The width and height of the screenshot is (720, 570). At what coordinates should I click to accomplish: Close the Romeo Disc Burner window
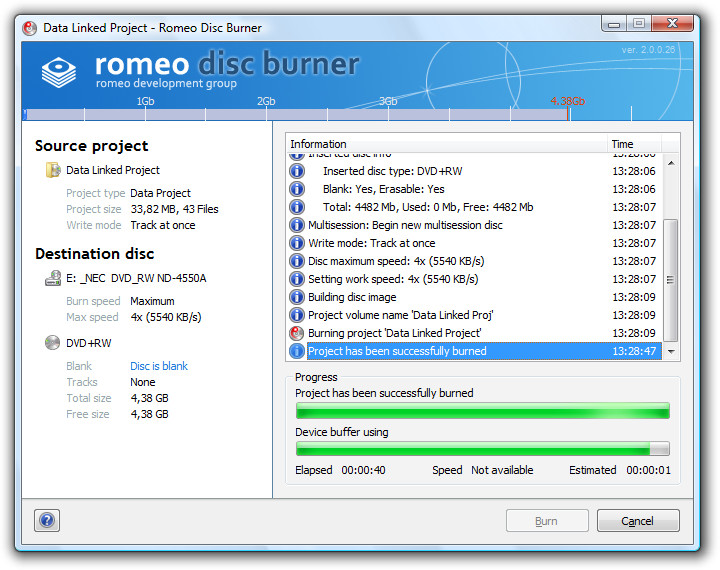pos(672,23)
